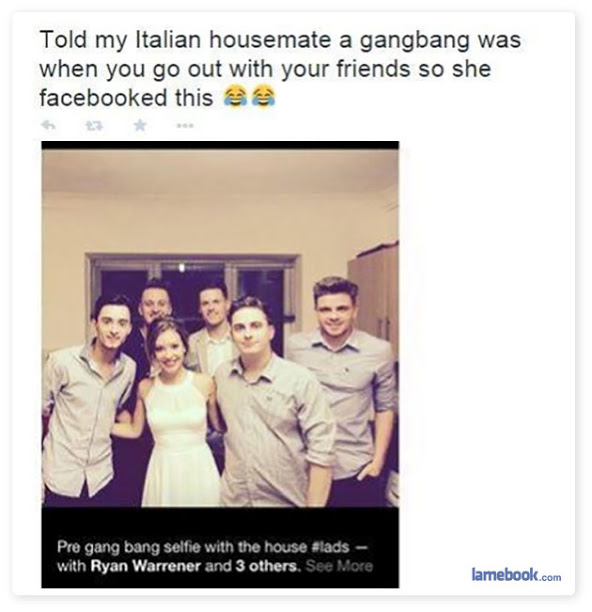
Task: Select the tweet text about Italian housemate
Action: (280, 69)
